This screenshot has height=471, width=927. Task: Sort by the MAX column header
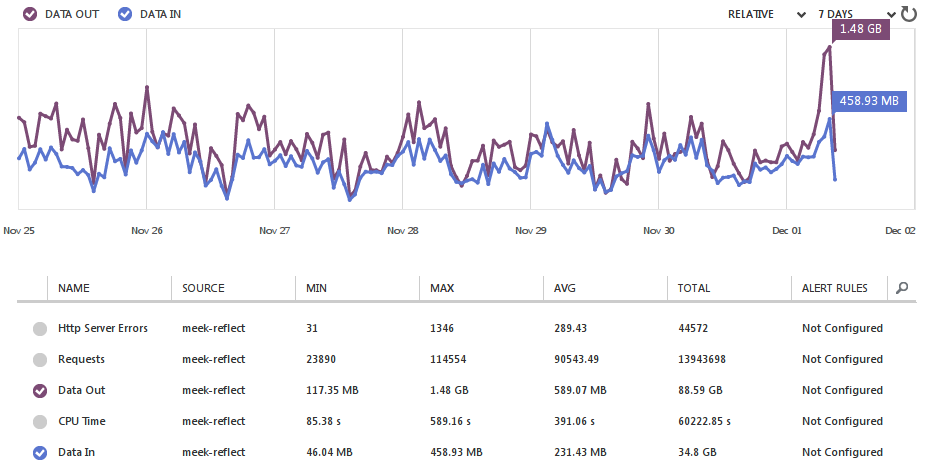[443, 288]
